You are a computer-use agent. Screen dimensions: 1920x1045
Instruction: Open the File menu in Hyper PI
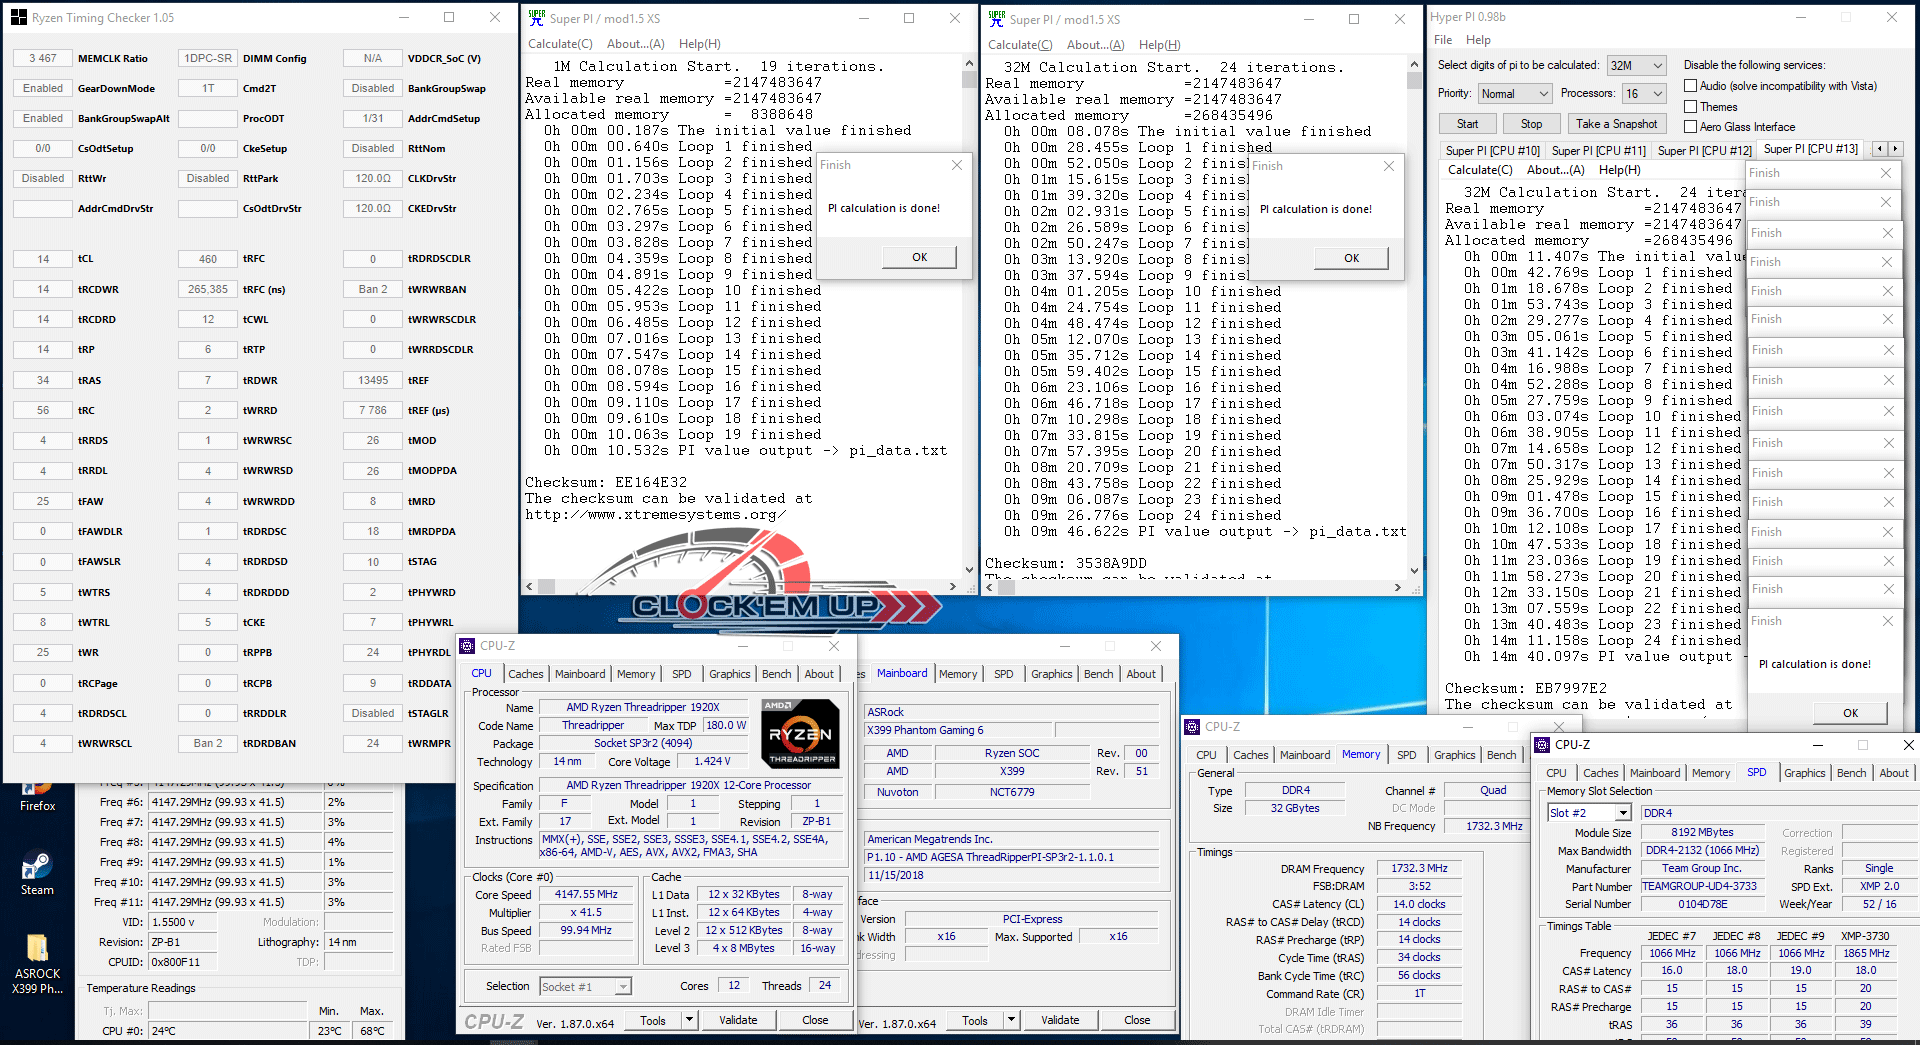click(1443, 40)
